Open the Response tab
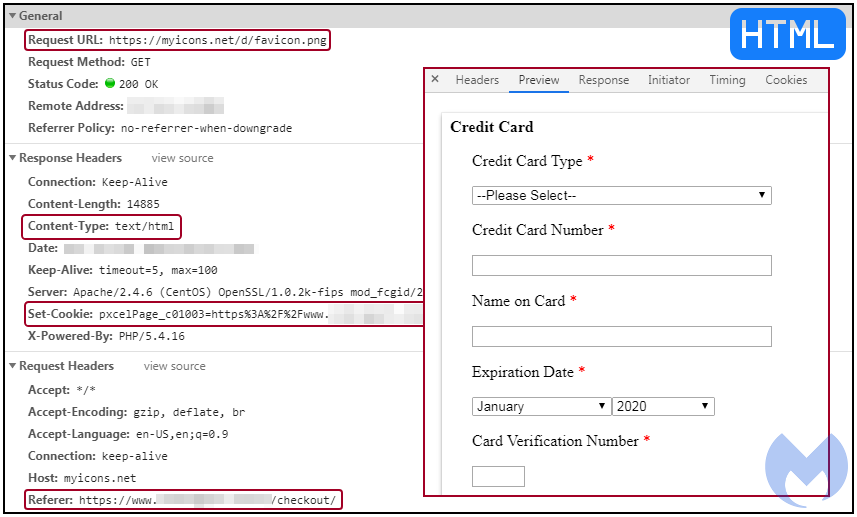The width and height of the screenshot is (857, 517). (x=604, y=80)
